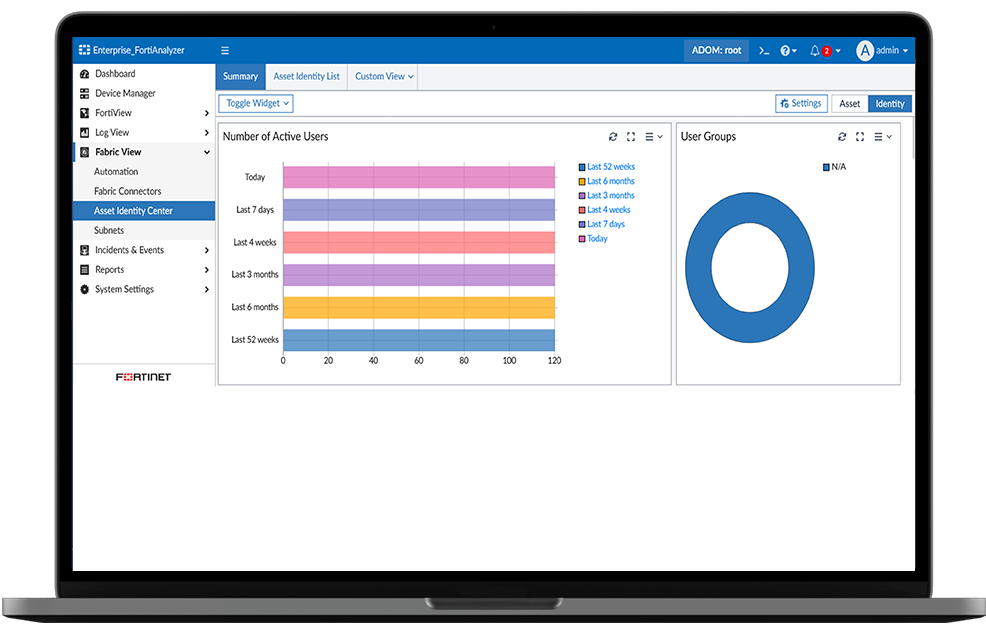This screenshot has width=986, height=637.
Task: Open the Custom View dropdown tab
Action: (x=384, y=76)
